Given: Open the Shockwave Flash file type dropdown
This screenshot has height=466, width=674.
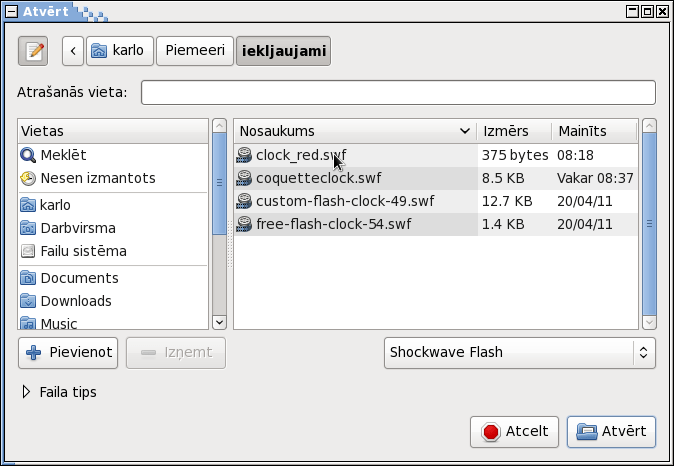Looking at the screenshot, I should 520,353.
